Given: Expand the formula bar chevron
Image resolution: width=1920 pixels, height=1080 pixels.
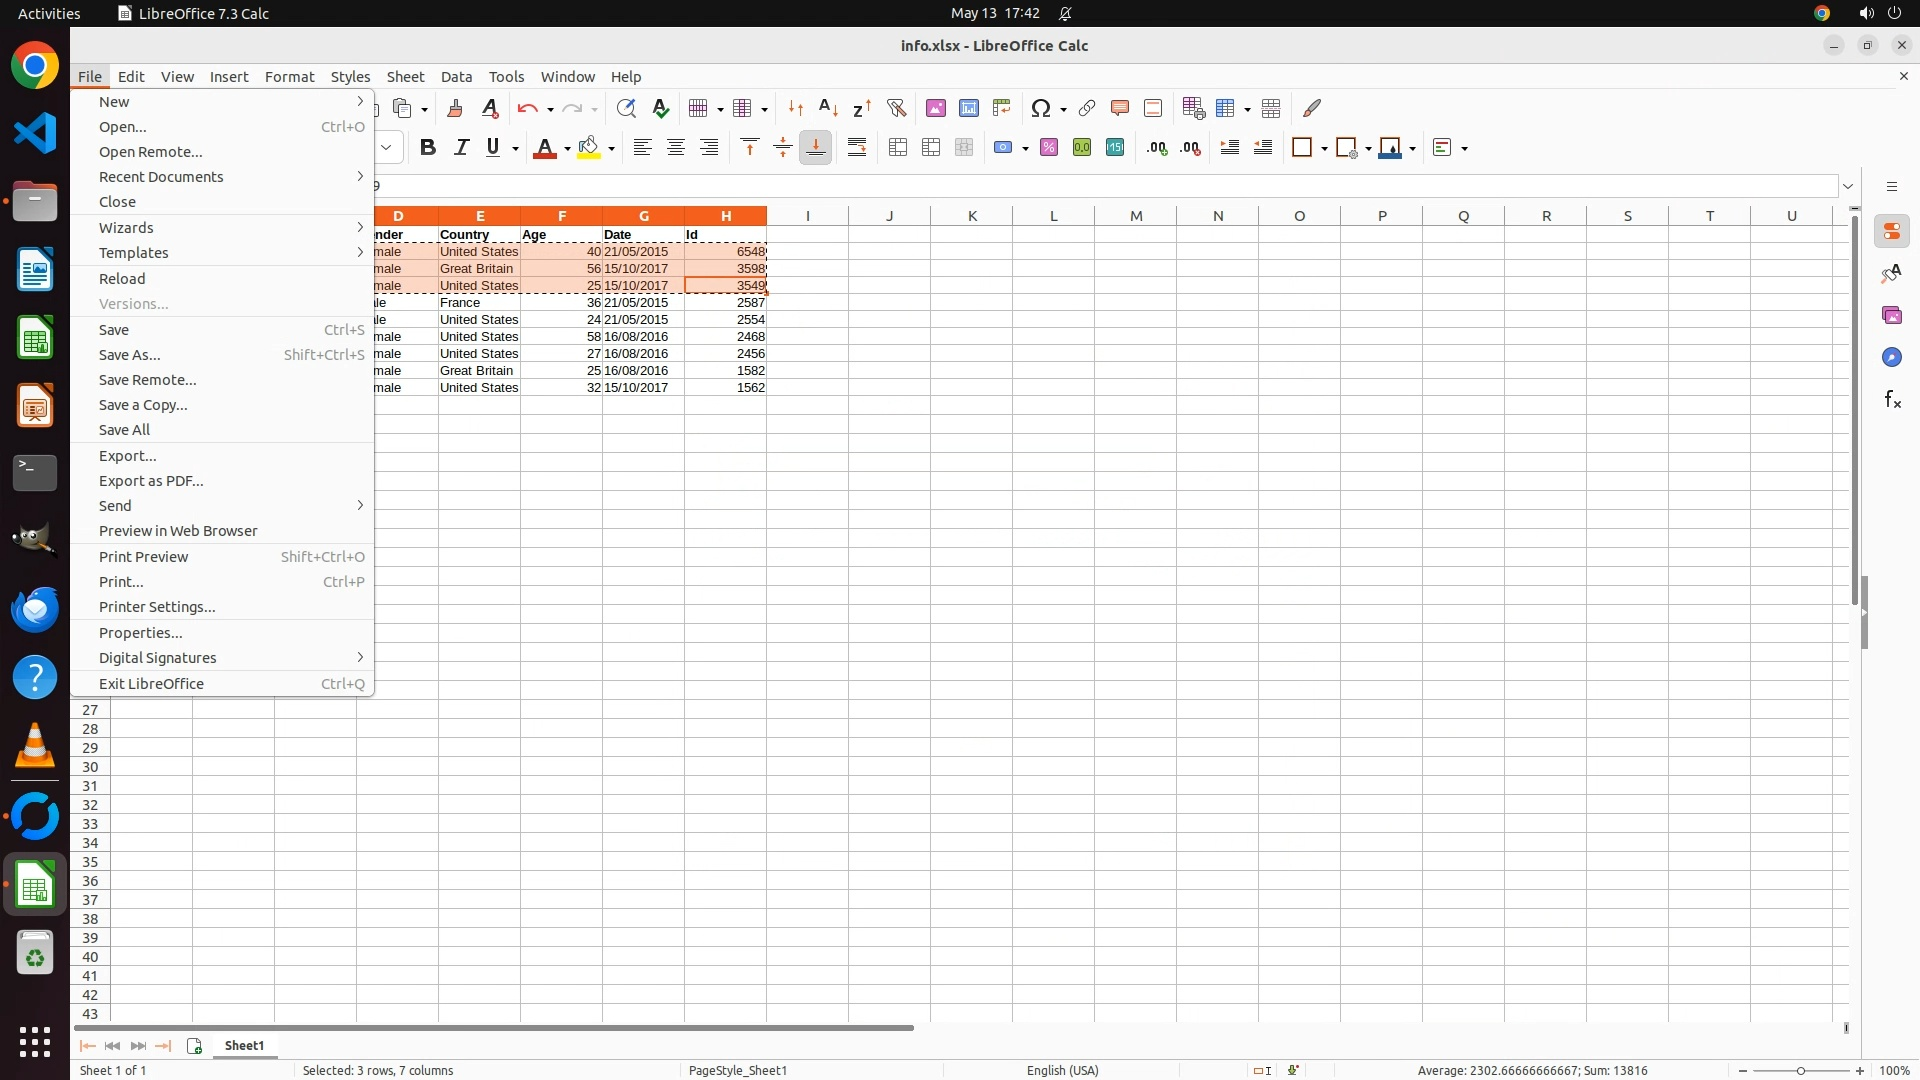Looking at the screenshot, I should pyautogui.click(x=1848, y=186).
